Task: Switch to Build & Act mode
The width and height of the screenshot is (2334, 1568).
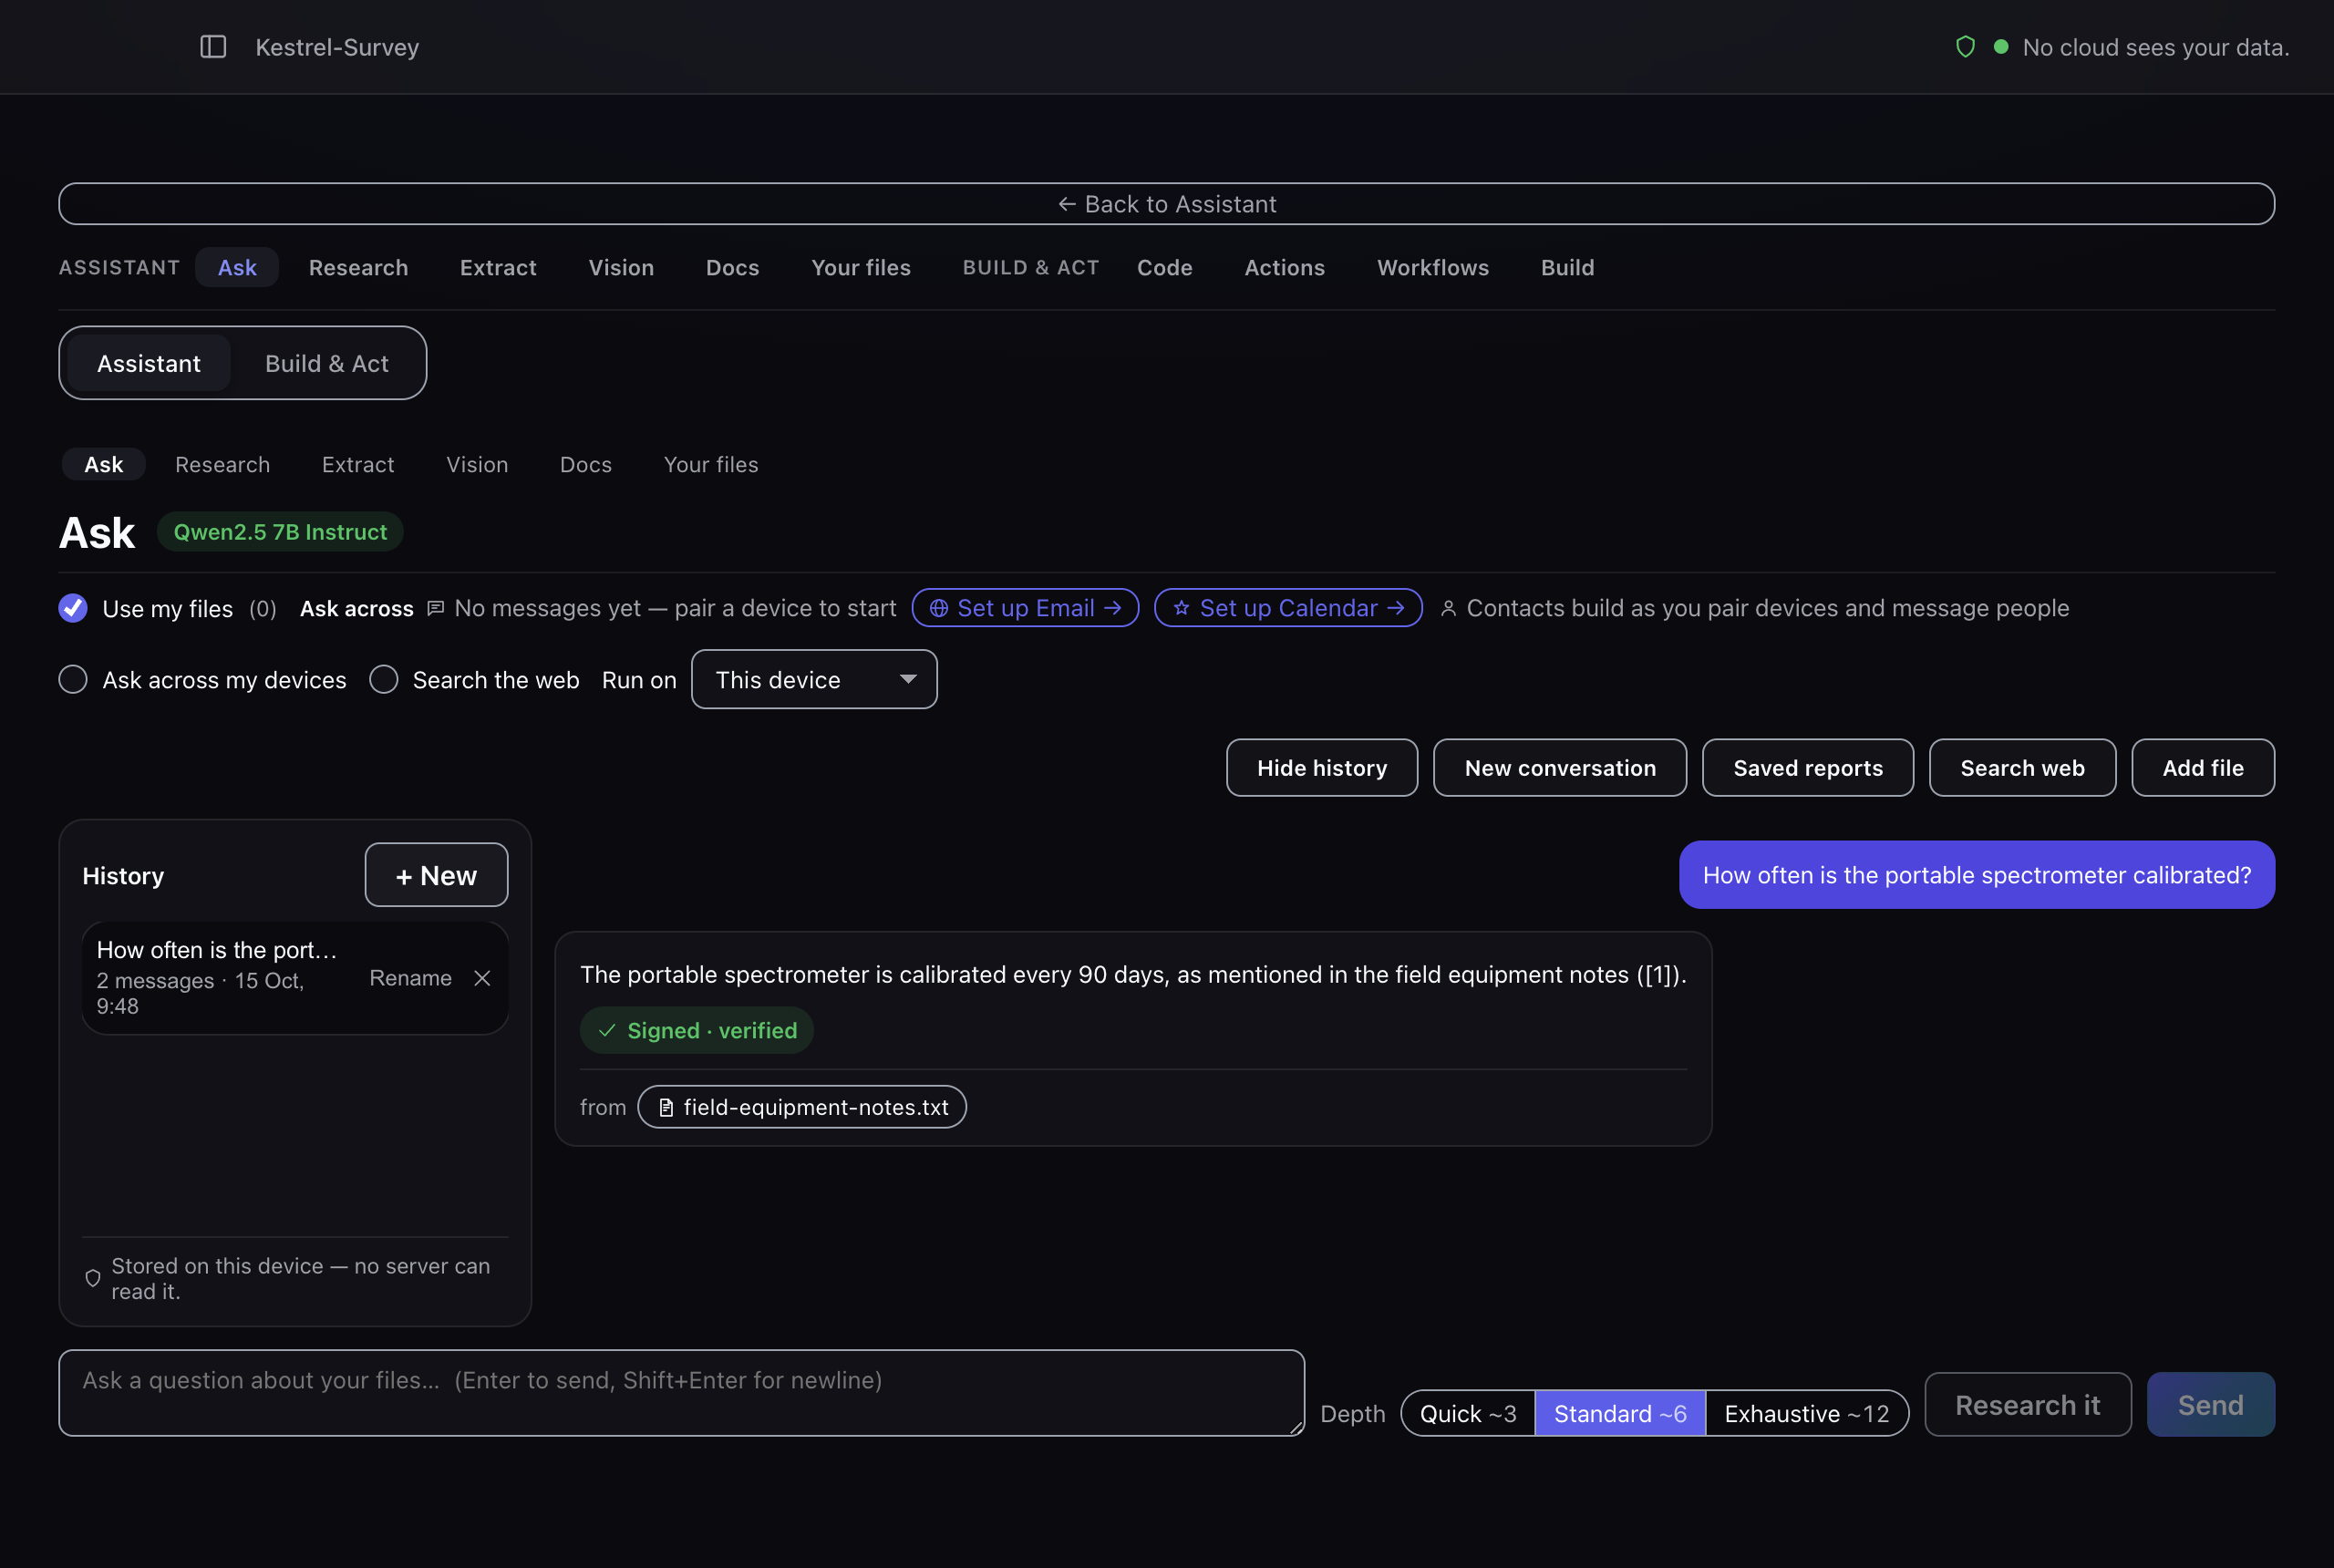Action: click(x=327, y=363)
